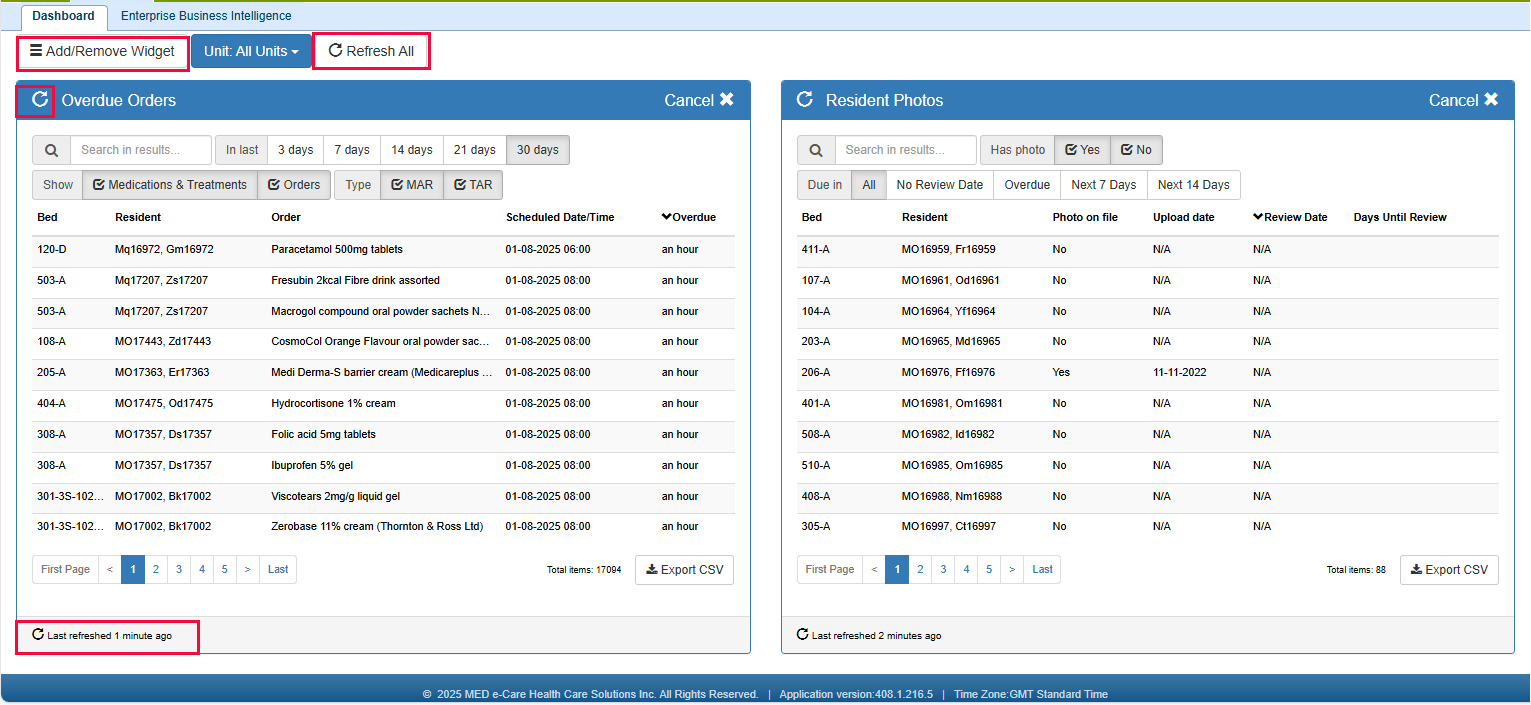This screenshot has height=705, width=1531.
Task: Go to page 3 of Overdue Orders
Action: click(179, 570)
